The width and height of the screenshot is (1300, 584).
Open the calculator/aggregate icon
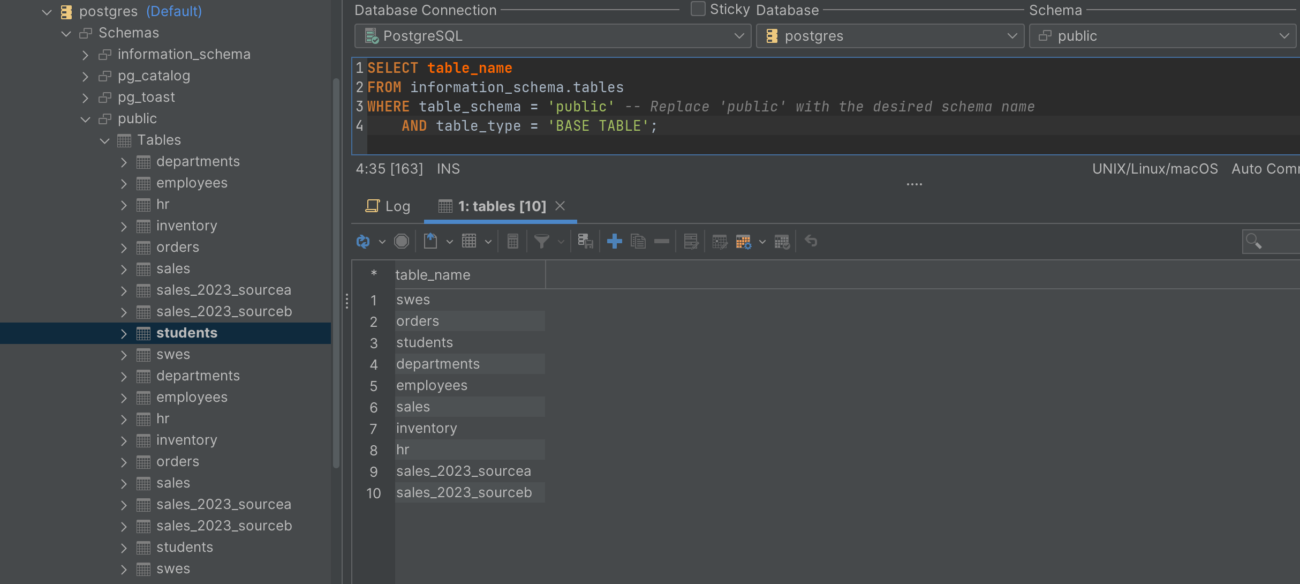[513, 241]
